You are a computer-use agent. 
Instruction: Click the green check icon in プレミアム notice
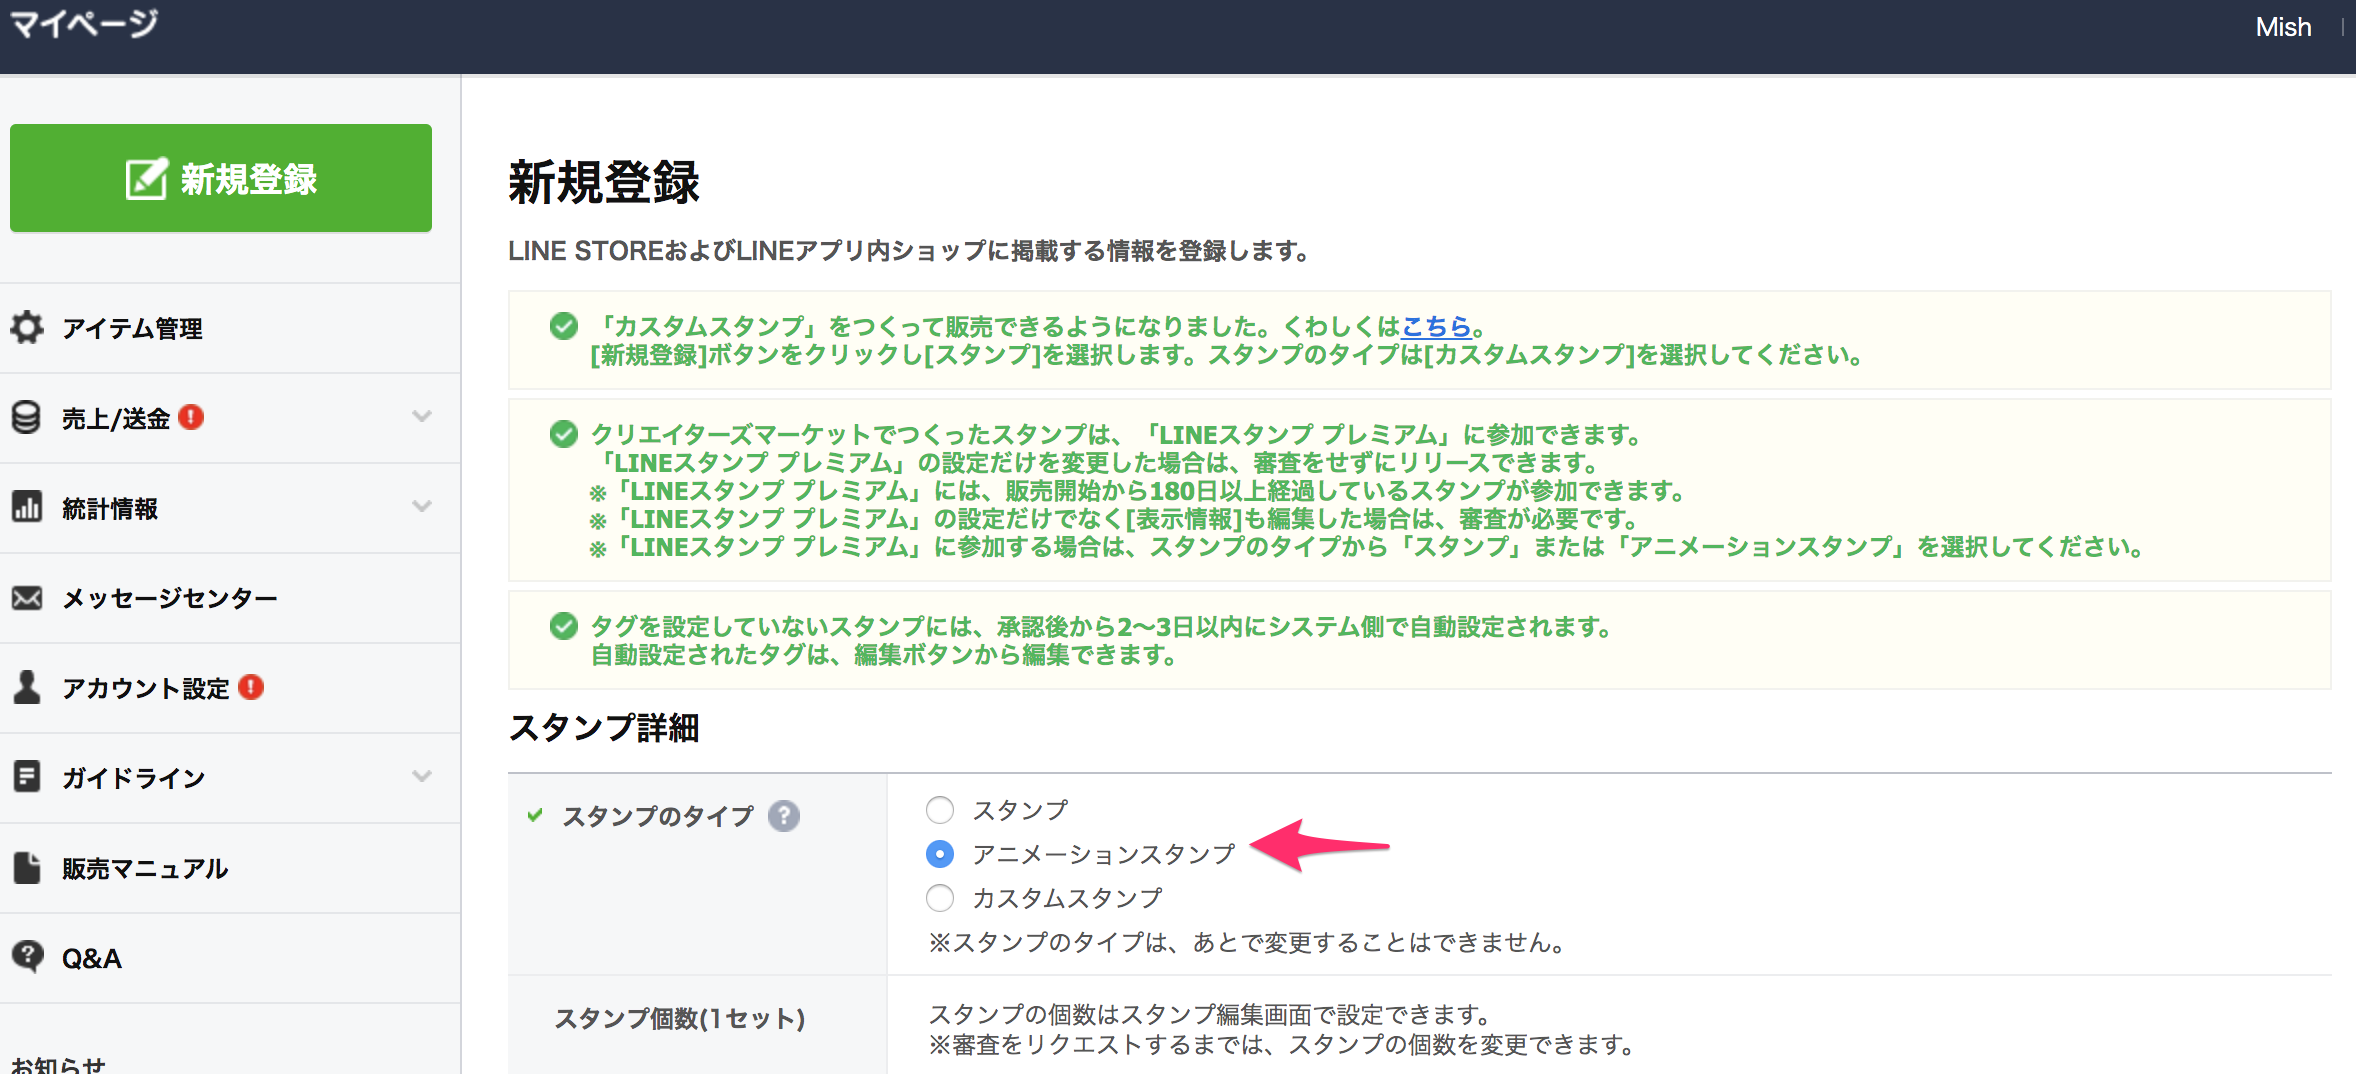[564, 434]
